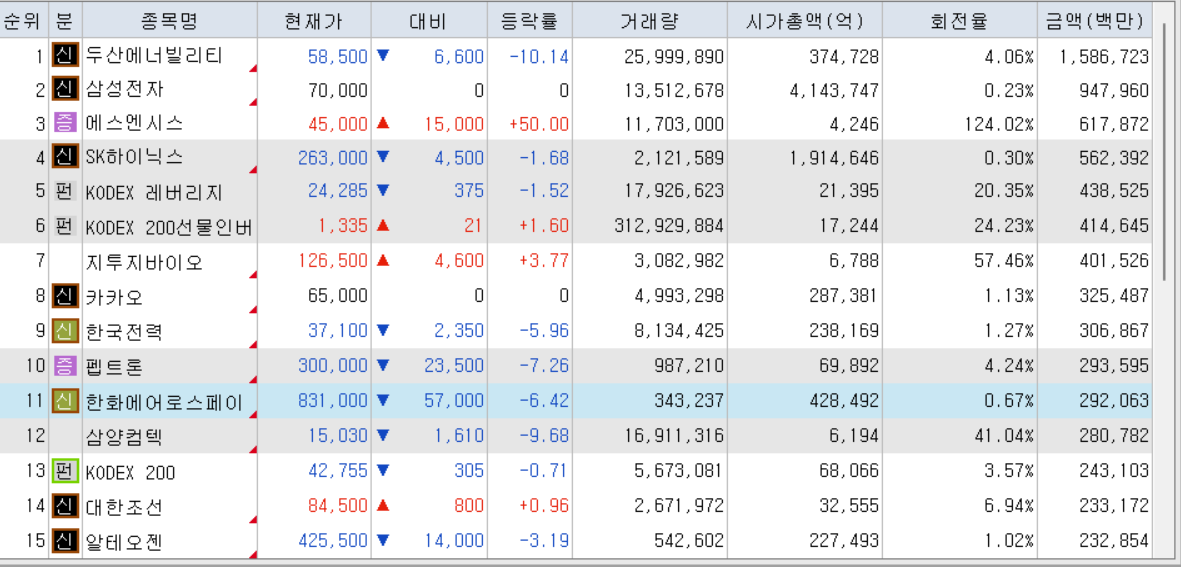The height and width of the screenshot is (567, 1181).
Task: Sort by the 거래량 column header
Action: coord(650,22)
